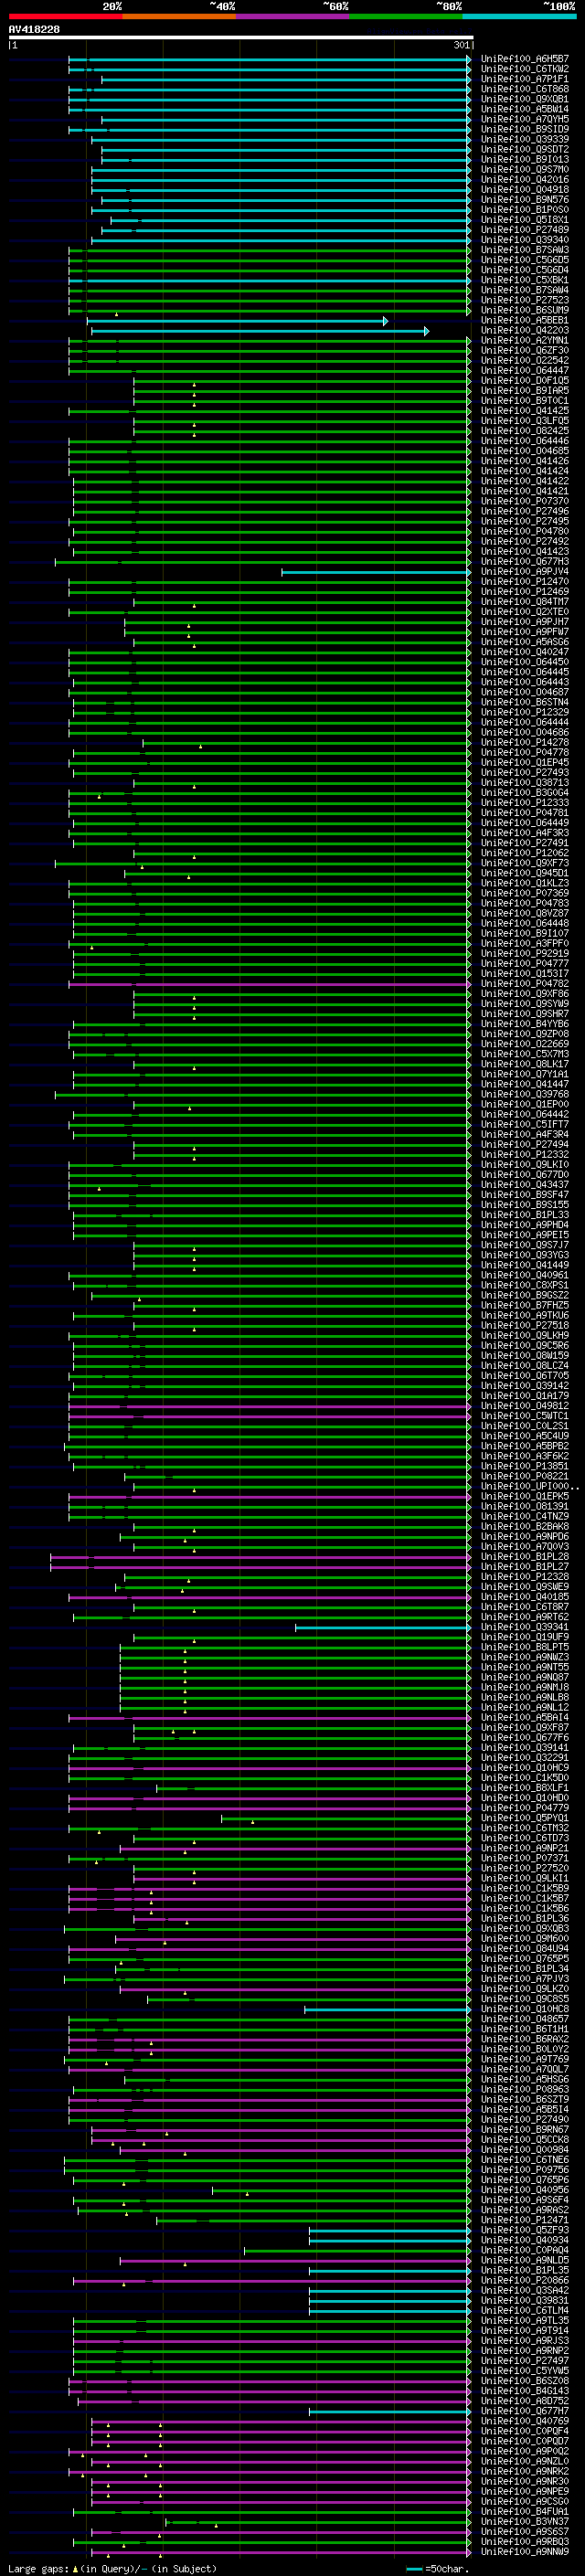Open hit UniRef100_B9SID9

coord(525,129)
